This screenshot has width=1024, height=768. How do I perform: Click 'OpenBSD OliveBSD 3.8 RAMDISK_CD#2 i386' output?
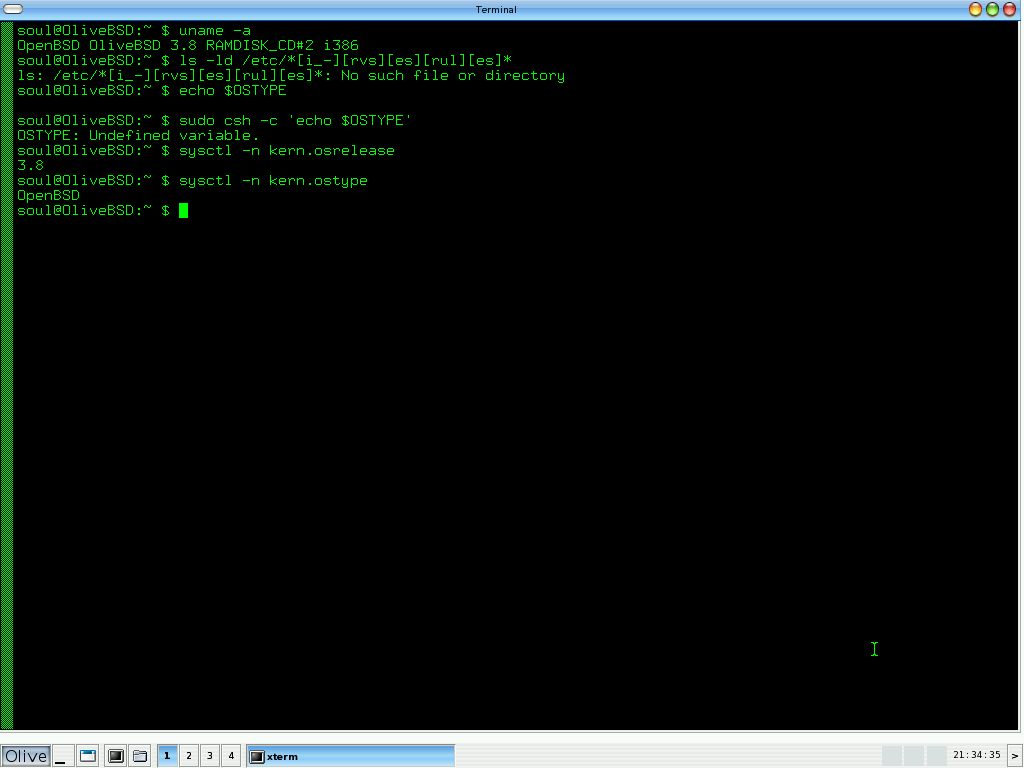tap(187, 46)
